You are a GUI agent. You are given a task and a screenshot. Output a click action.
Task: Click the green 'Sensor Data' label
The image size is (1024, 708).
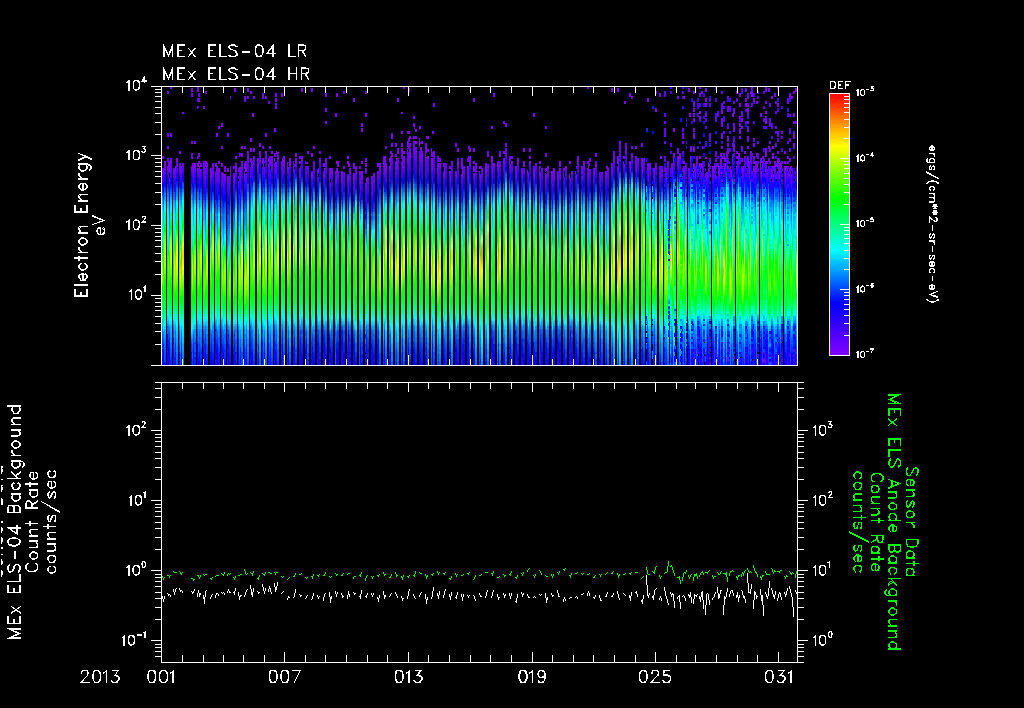click(912, 522)
